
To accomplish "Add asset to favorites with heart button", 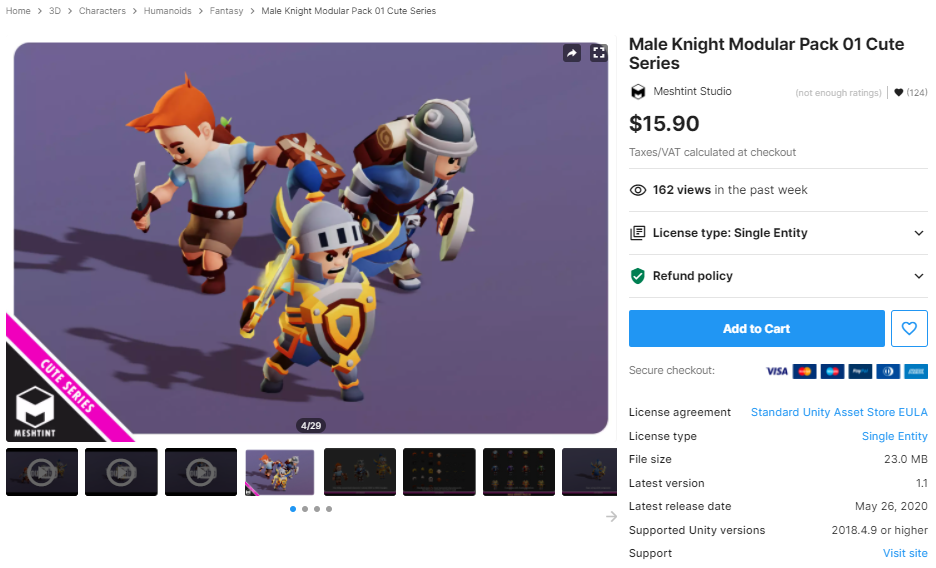I will 909,328.
